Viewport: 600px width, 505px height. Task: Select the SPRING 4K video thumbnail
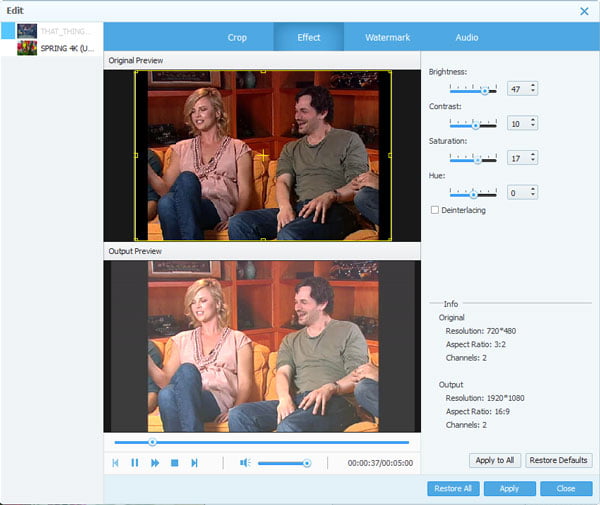point(27,48)
